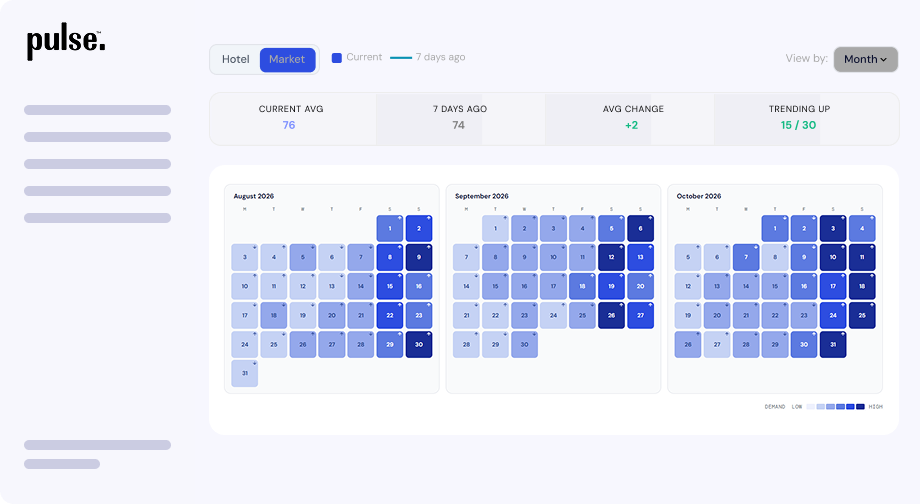Select September 12 day cell
The height and width of the screenshot is (504, 920).
(x=611, y=257)
